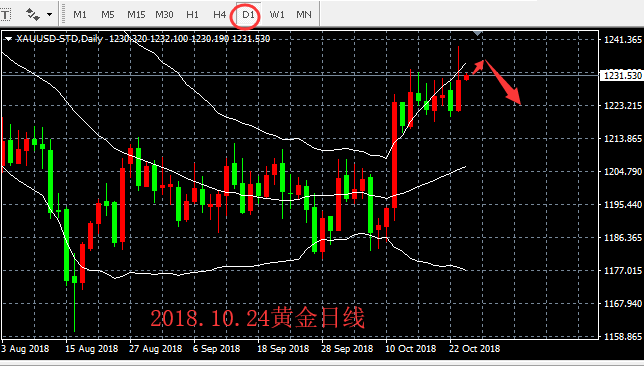Select the M30 timeframe button
The height and width of the screenshot is (366, 644).
pos(164,15)
